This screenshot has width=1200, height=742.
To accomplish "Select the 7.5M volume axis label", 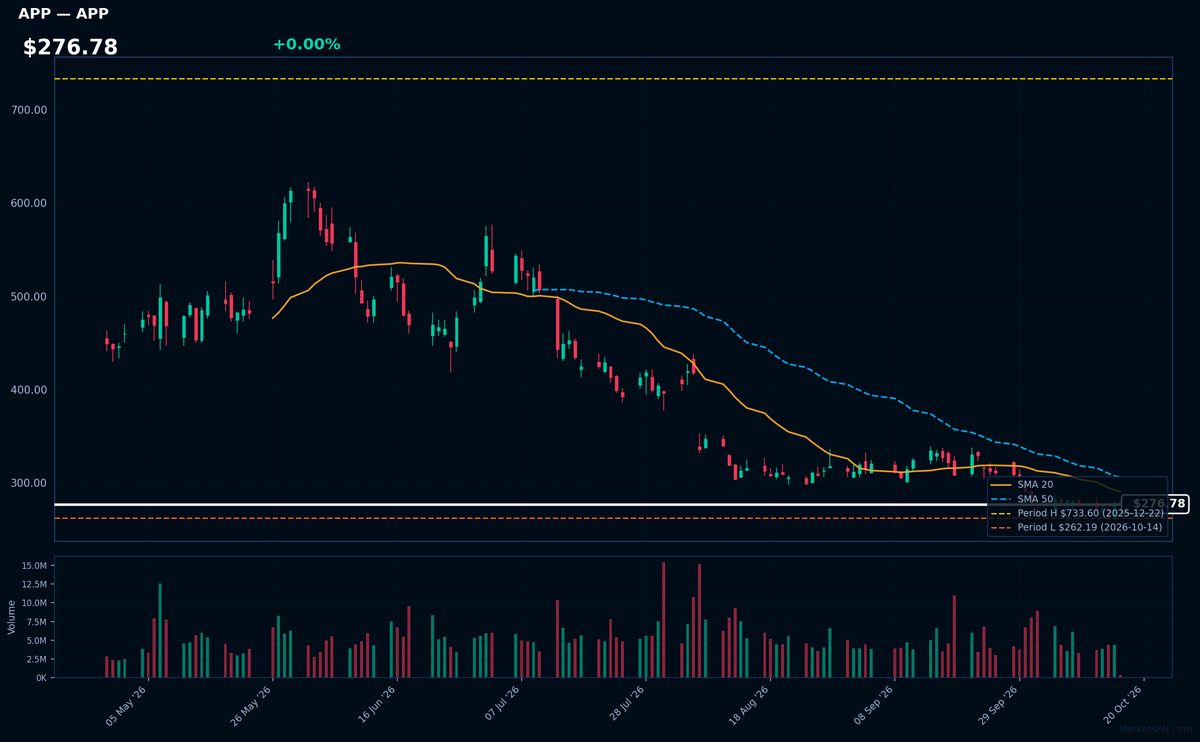I will pos(36,622).
